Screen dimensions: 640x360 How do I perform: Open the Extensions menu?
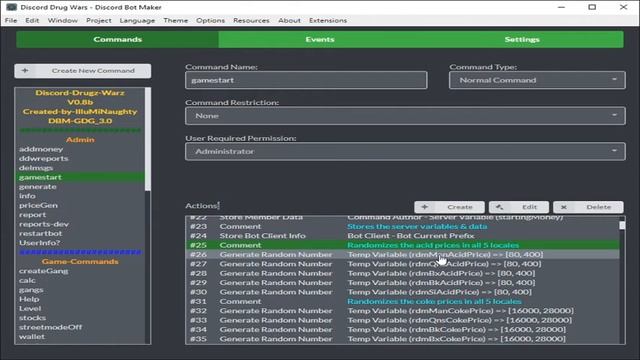pos(328,20)
